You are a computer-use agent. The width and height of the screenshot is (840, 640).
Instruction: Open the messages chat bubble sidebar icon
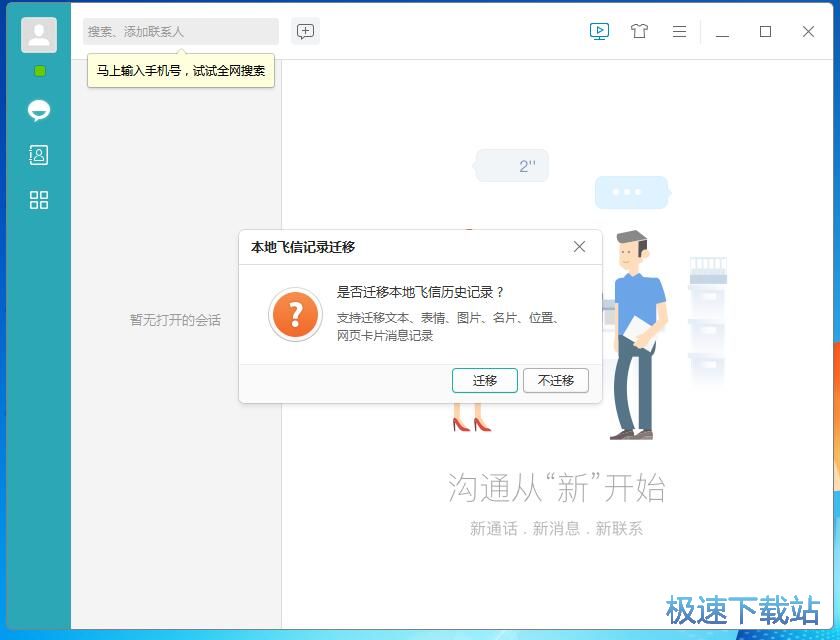pyautogui.click(x=39, y=110)
